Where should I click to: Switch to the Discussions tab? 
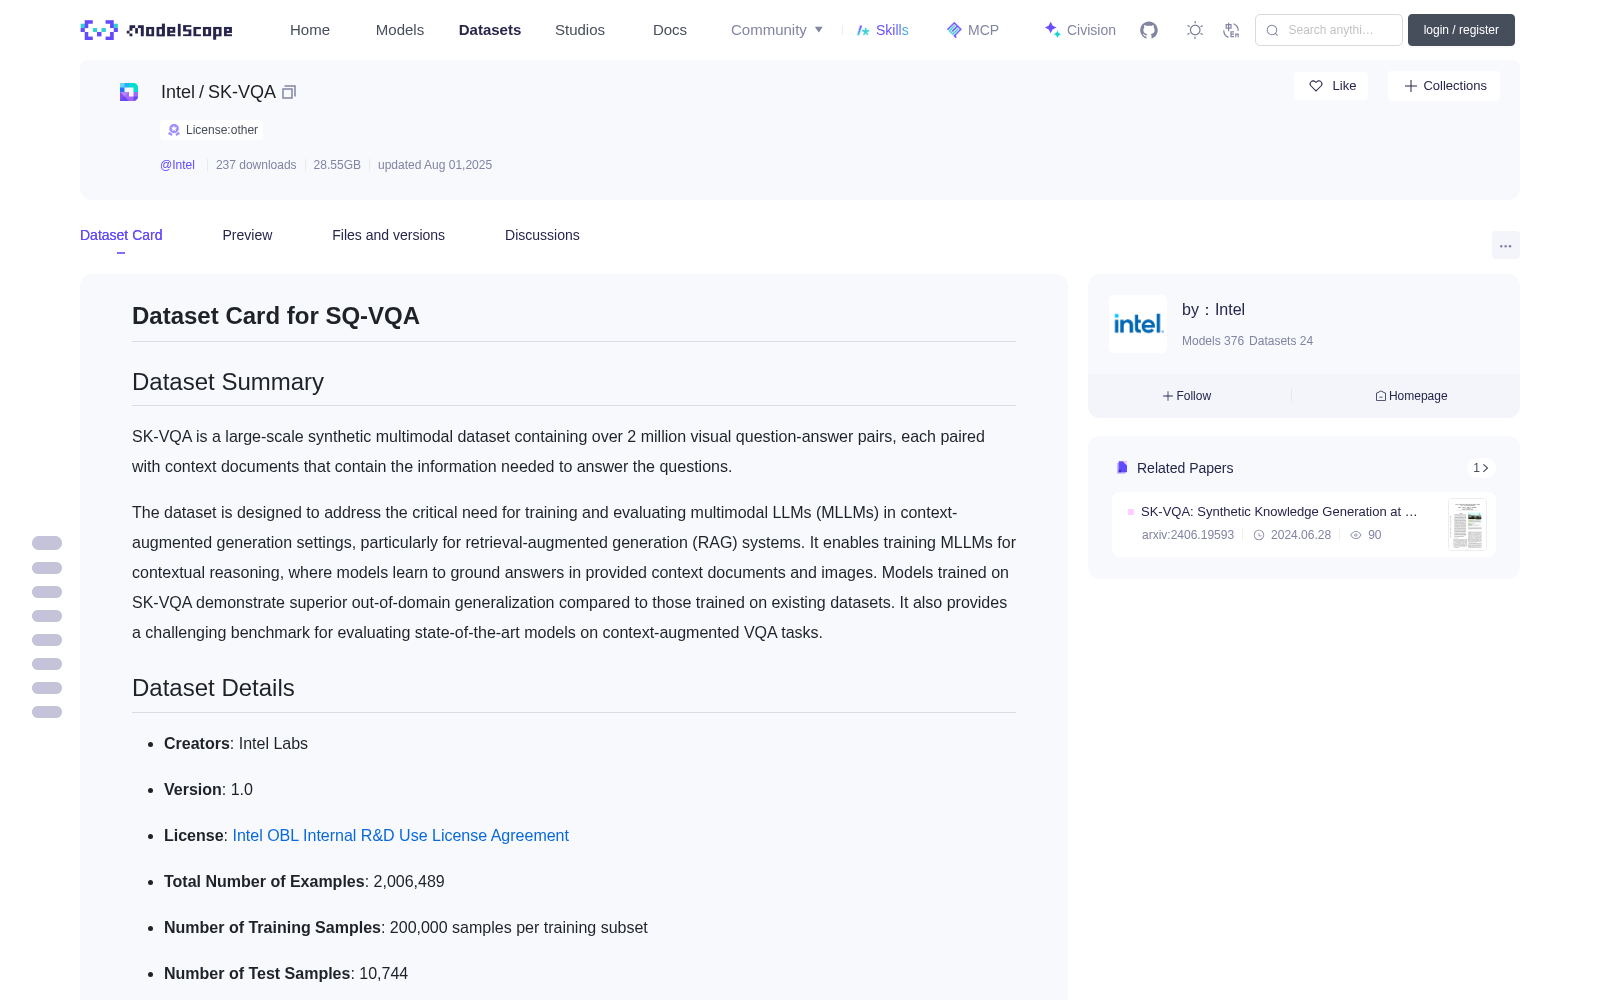click(542, 235)
